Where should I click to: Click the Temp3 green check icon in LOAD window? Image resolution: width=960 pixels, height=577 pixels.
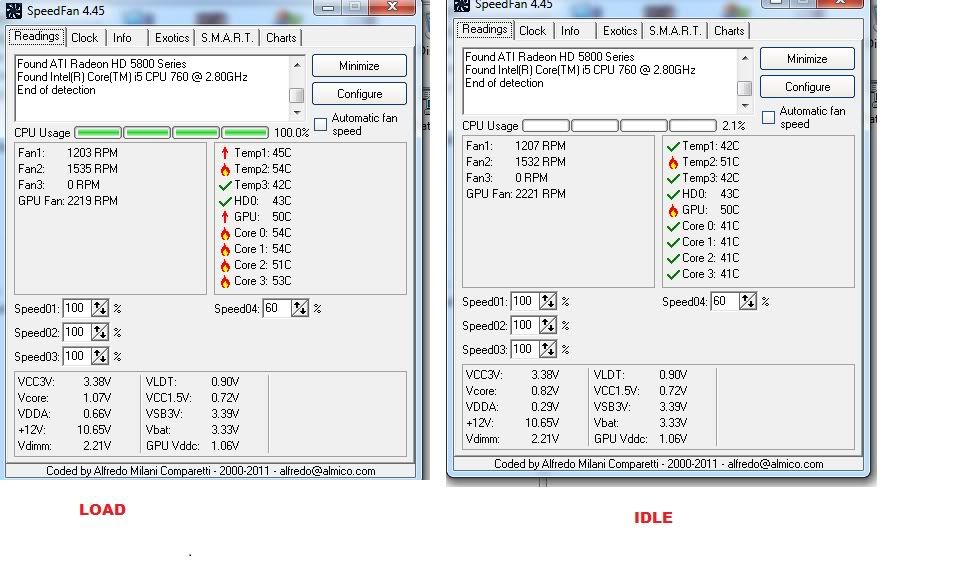[225, 185]
